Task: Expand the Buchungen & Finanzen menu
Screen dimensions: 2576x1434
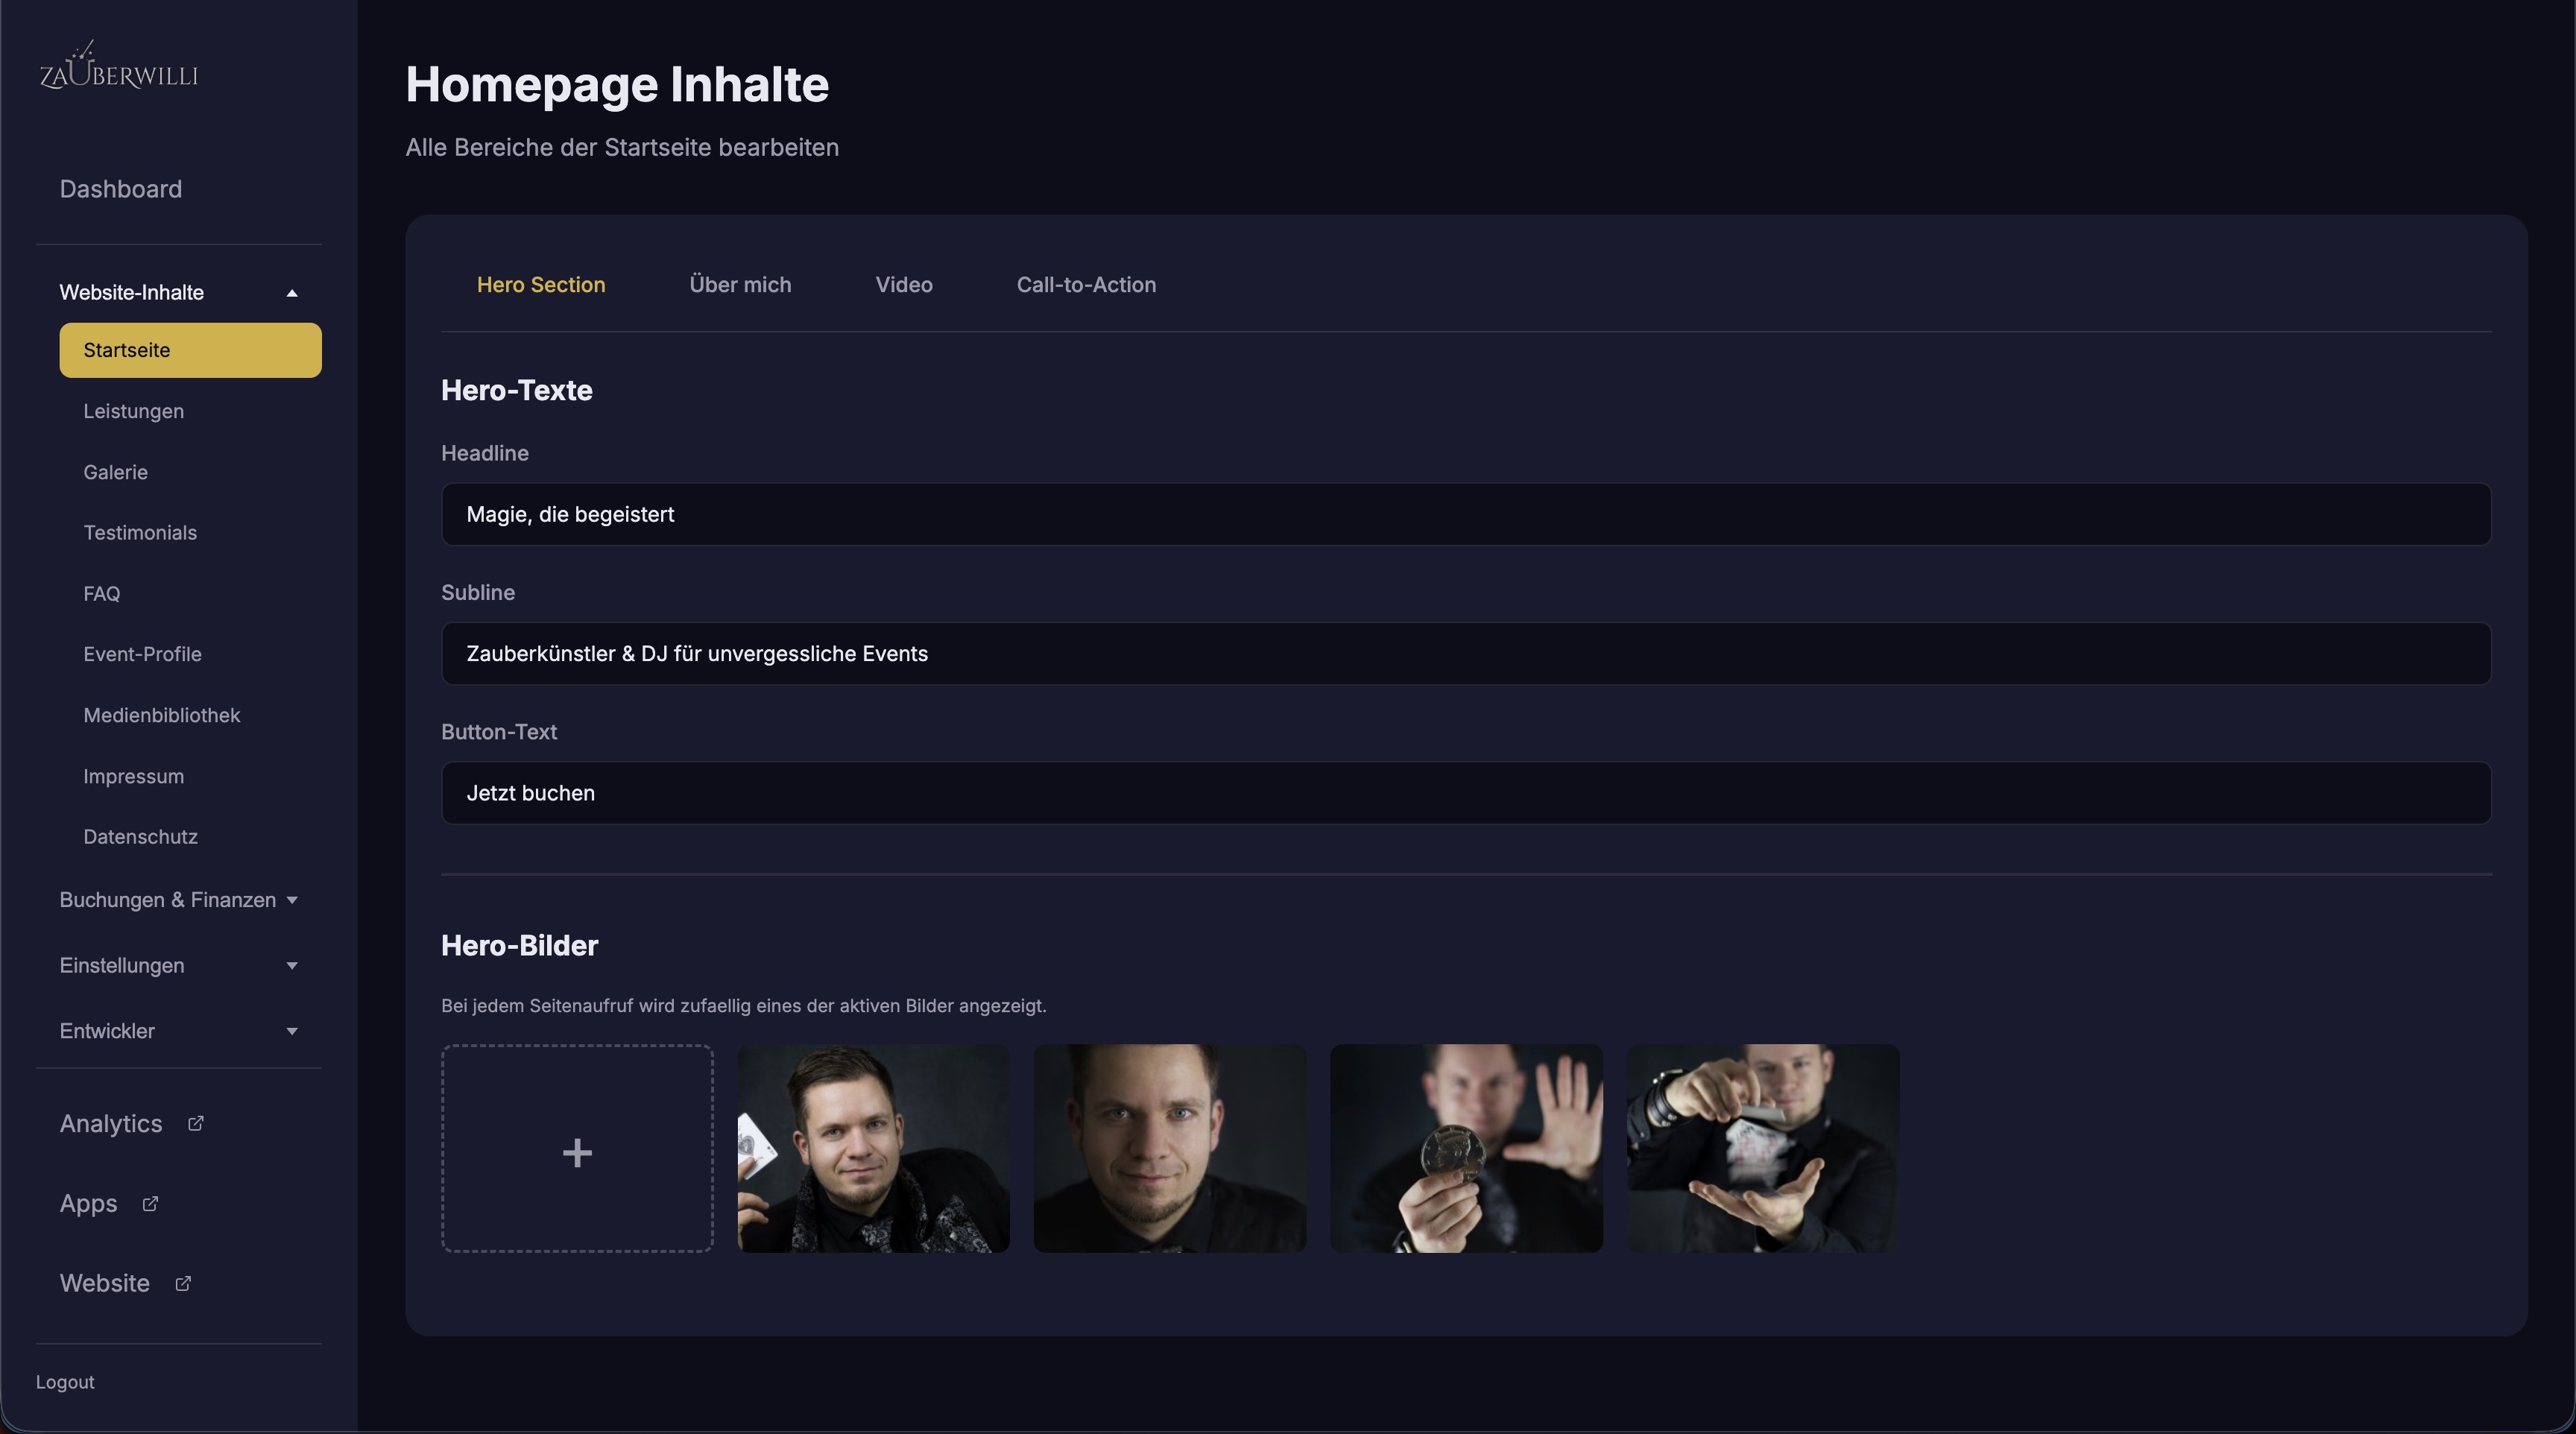Action: click(292, 900)
